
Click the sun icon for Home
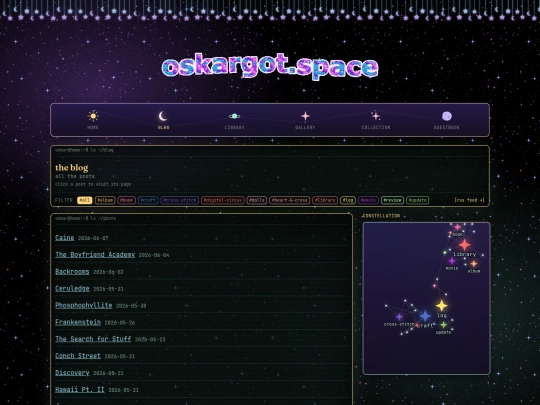coord(93,116)
